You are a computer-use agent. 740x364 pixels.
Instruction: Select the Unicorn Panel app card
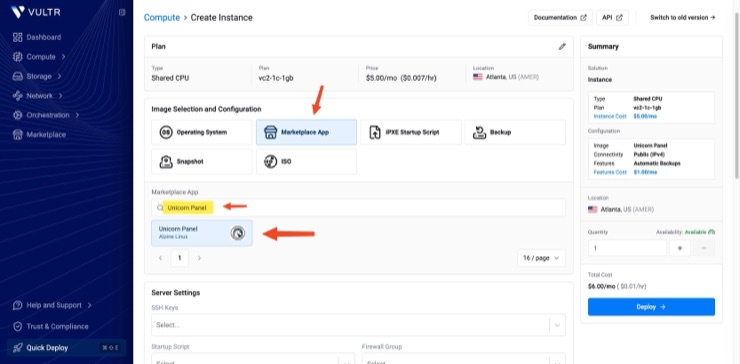[x=202, y=233]
